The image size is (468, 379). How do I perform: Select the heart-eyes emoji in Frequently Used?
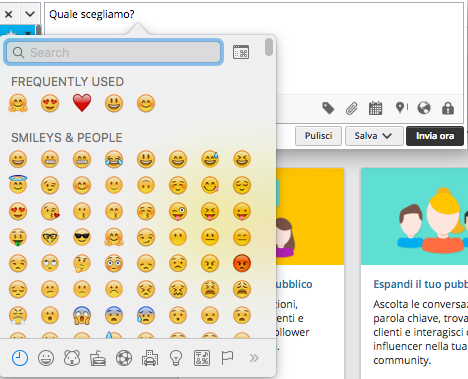50,103
